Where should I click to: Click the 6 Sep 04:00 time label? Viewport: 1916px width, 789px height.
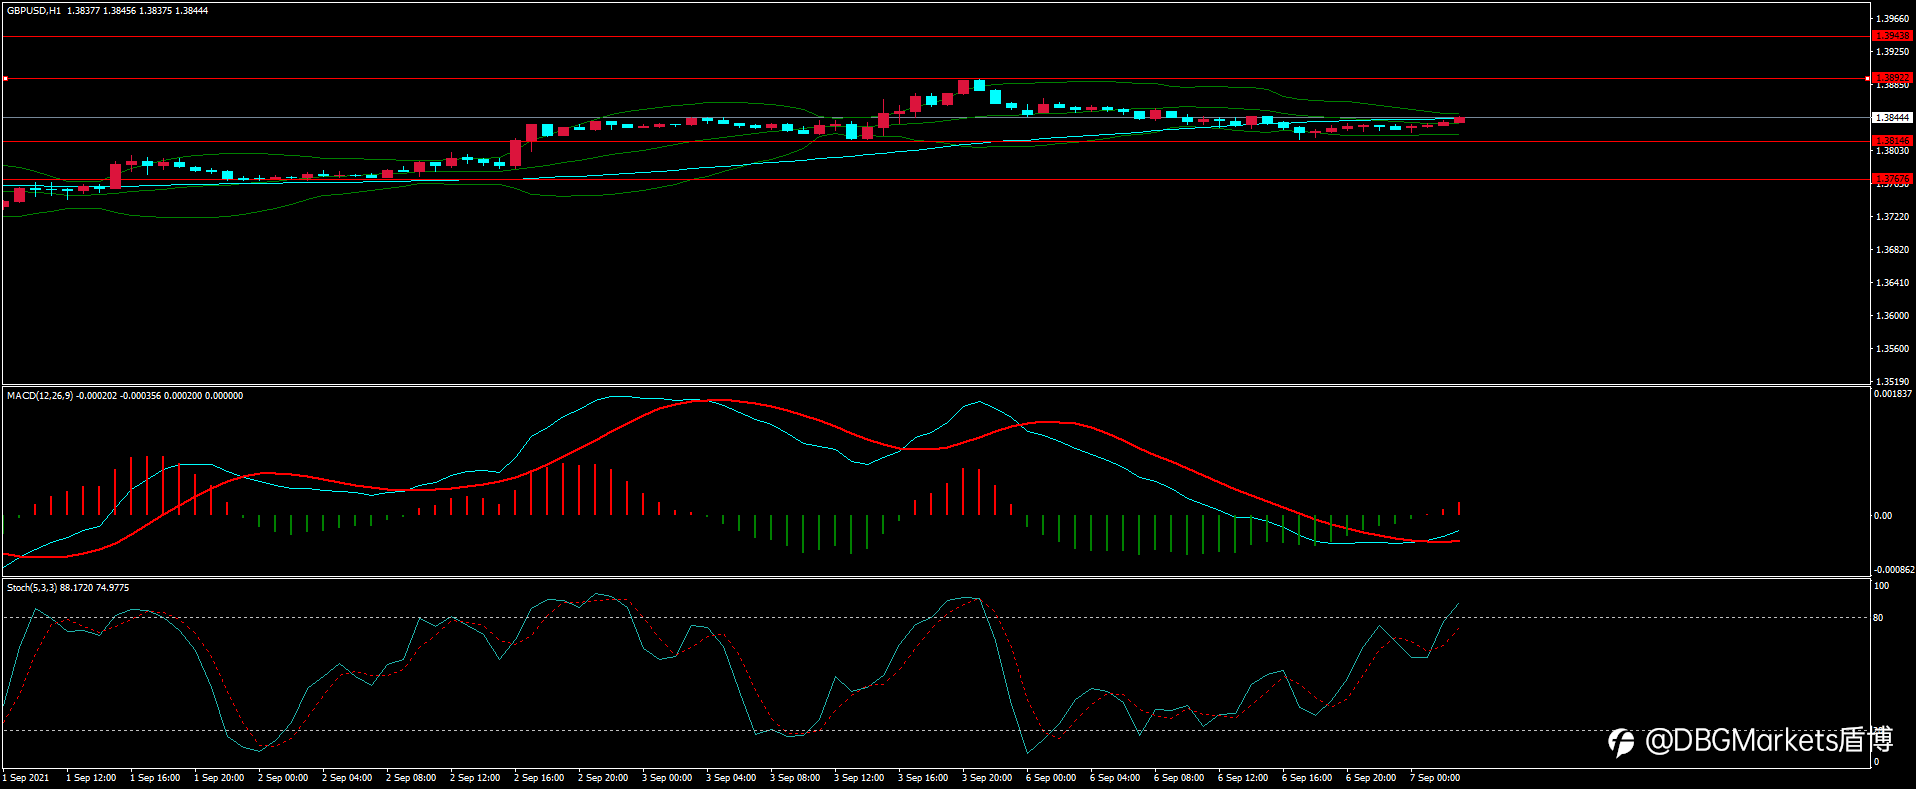[1115, 778]
